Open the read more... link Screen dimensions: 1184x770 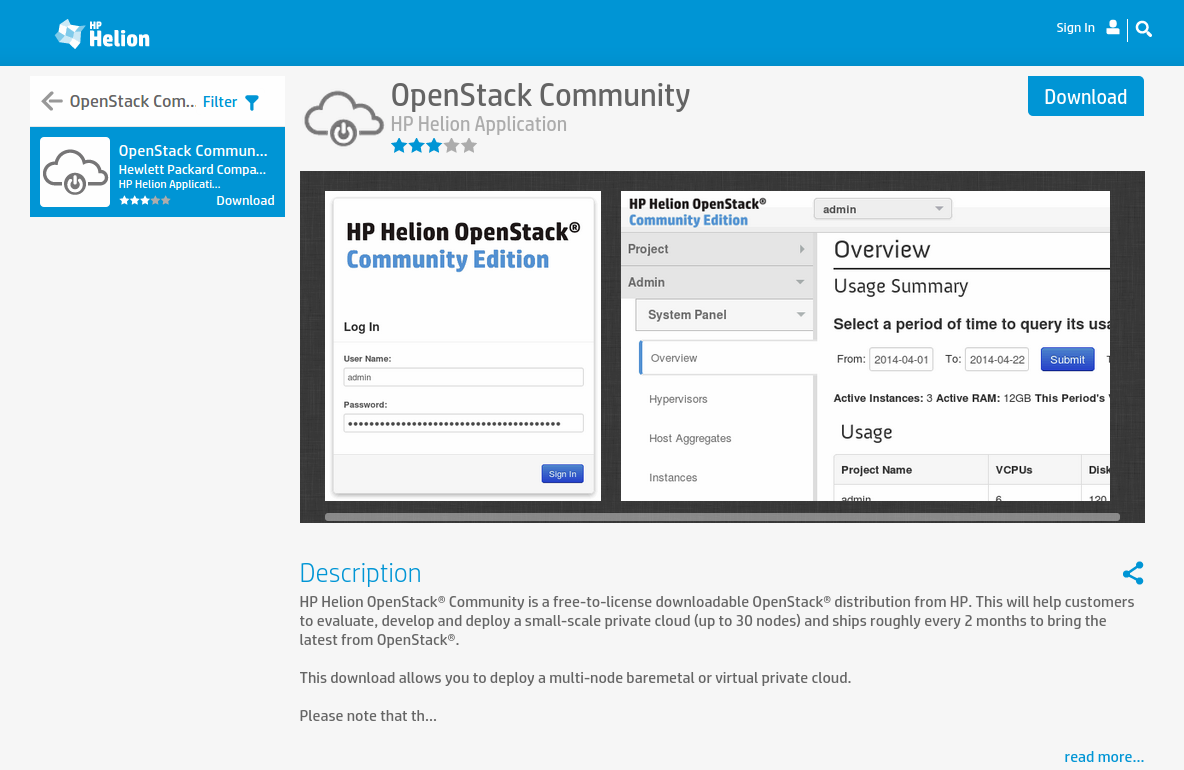coord(1104,756)
